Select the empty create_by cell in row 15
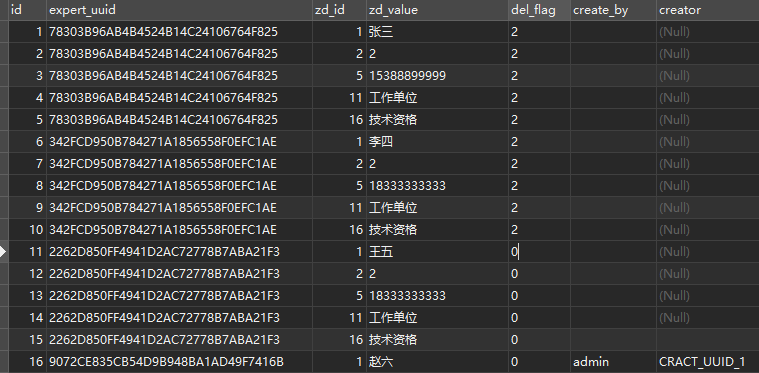The image size is (759, 373). pyautogui.click(x=613, y=339)
